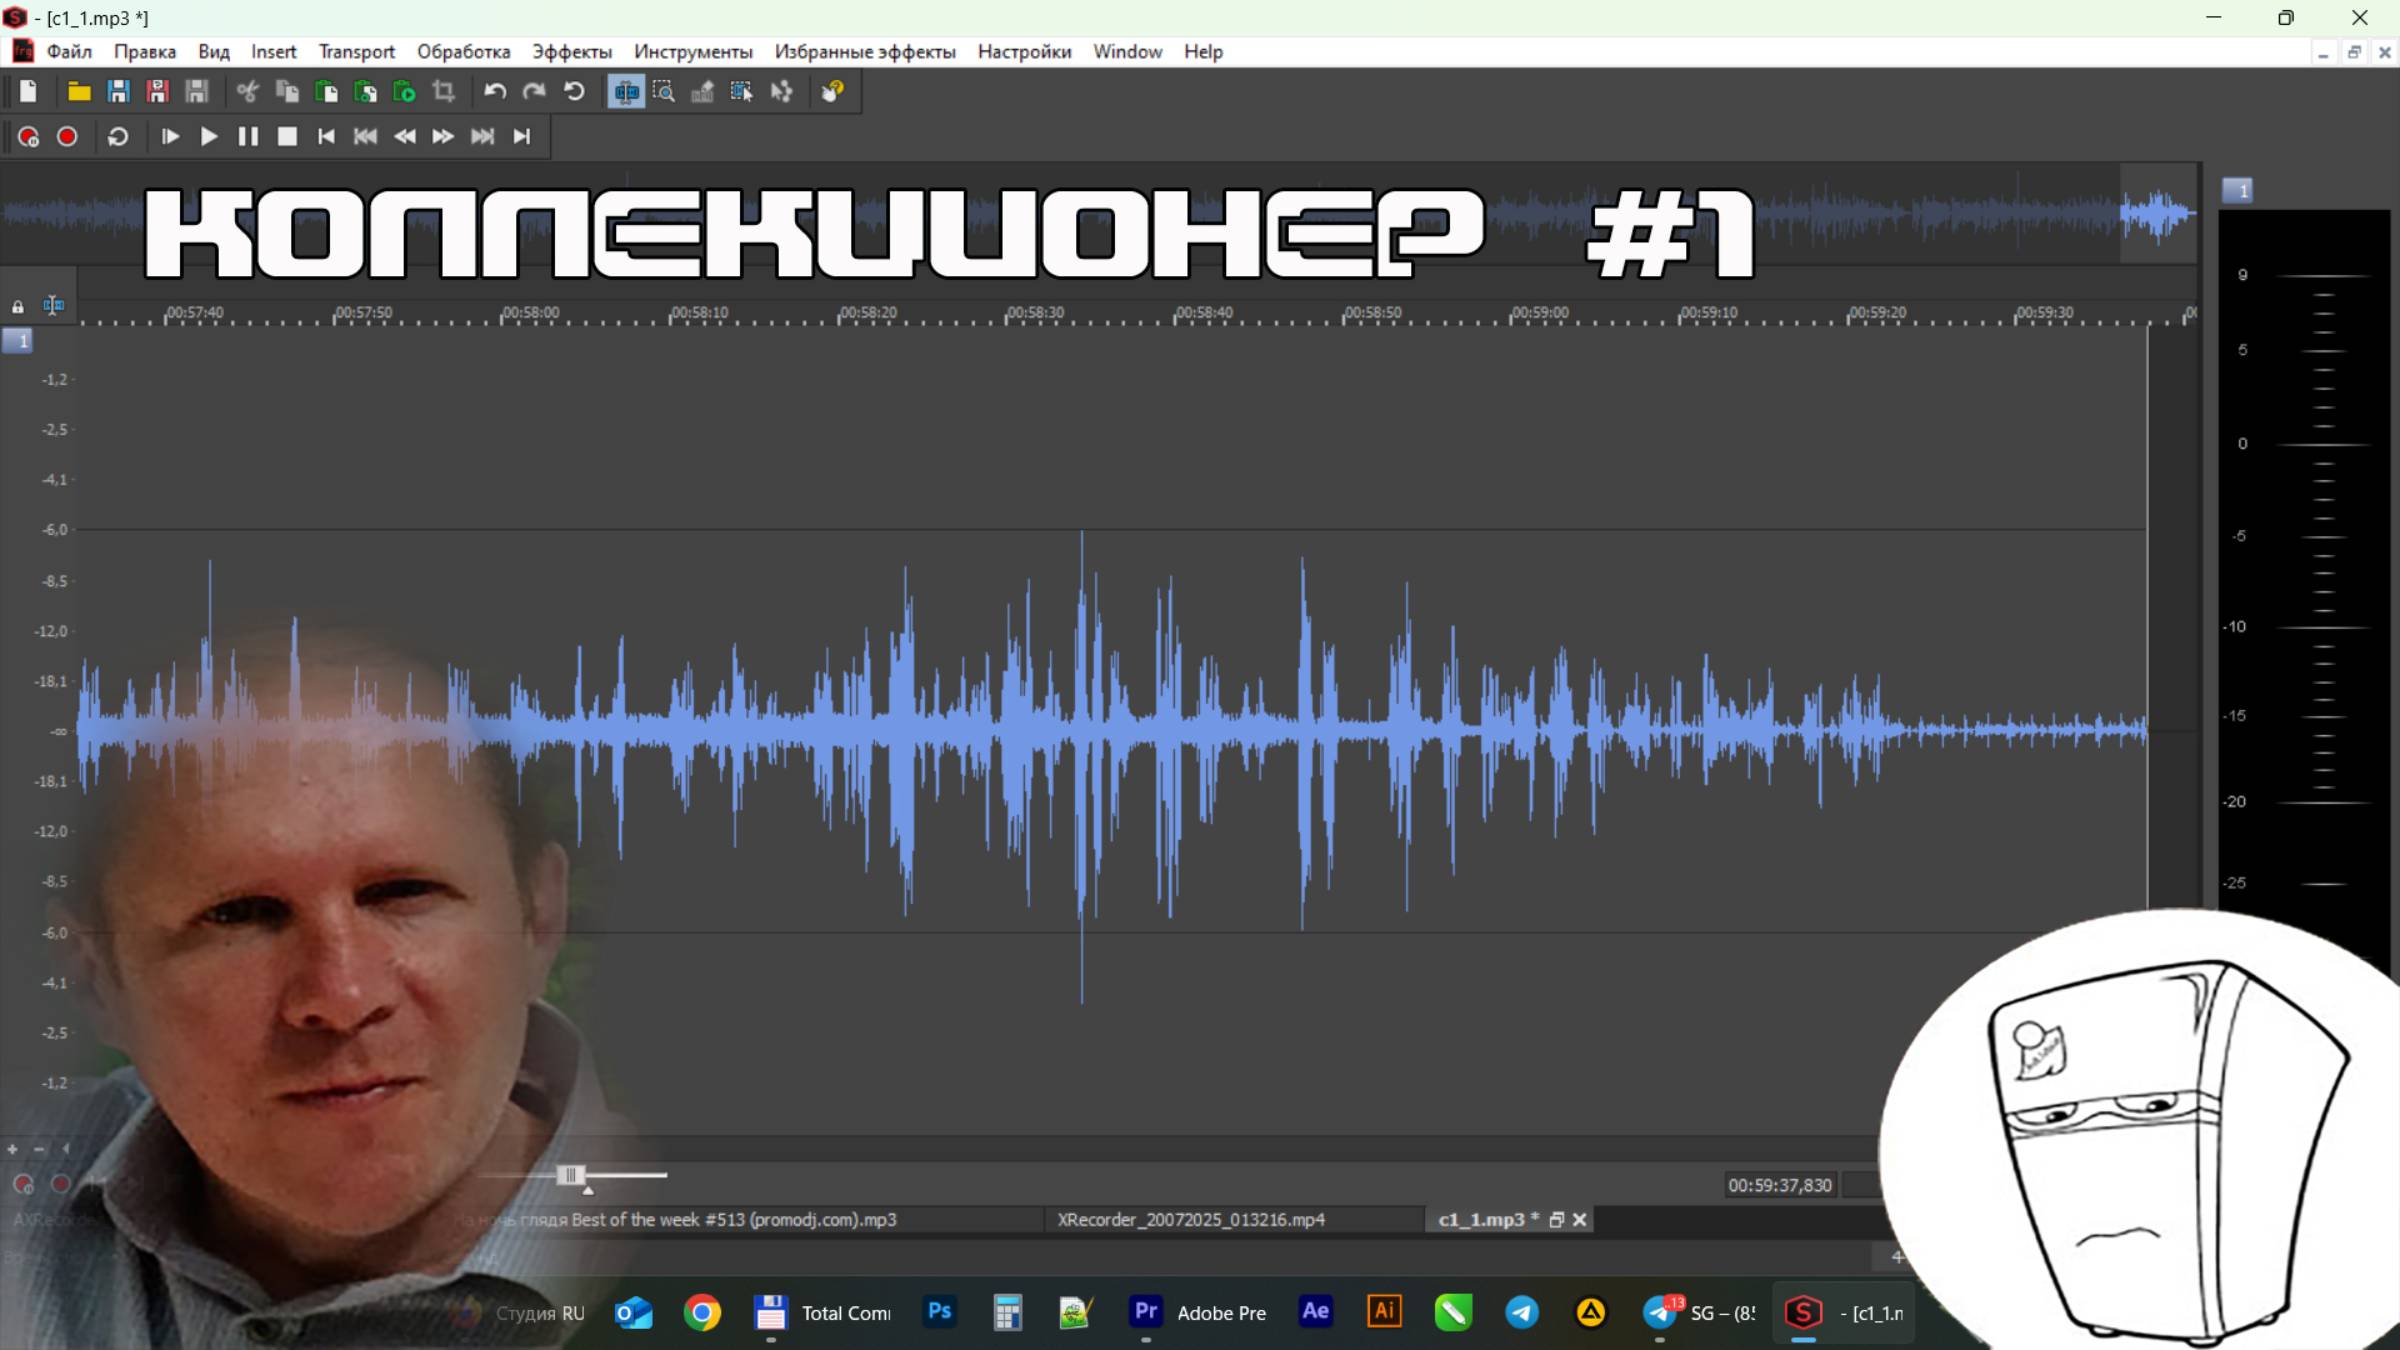Expand the Избранные эффекты menu

(x=864, y=52)
